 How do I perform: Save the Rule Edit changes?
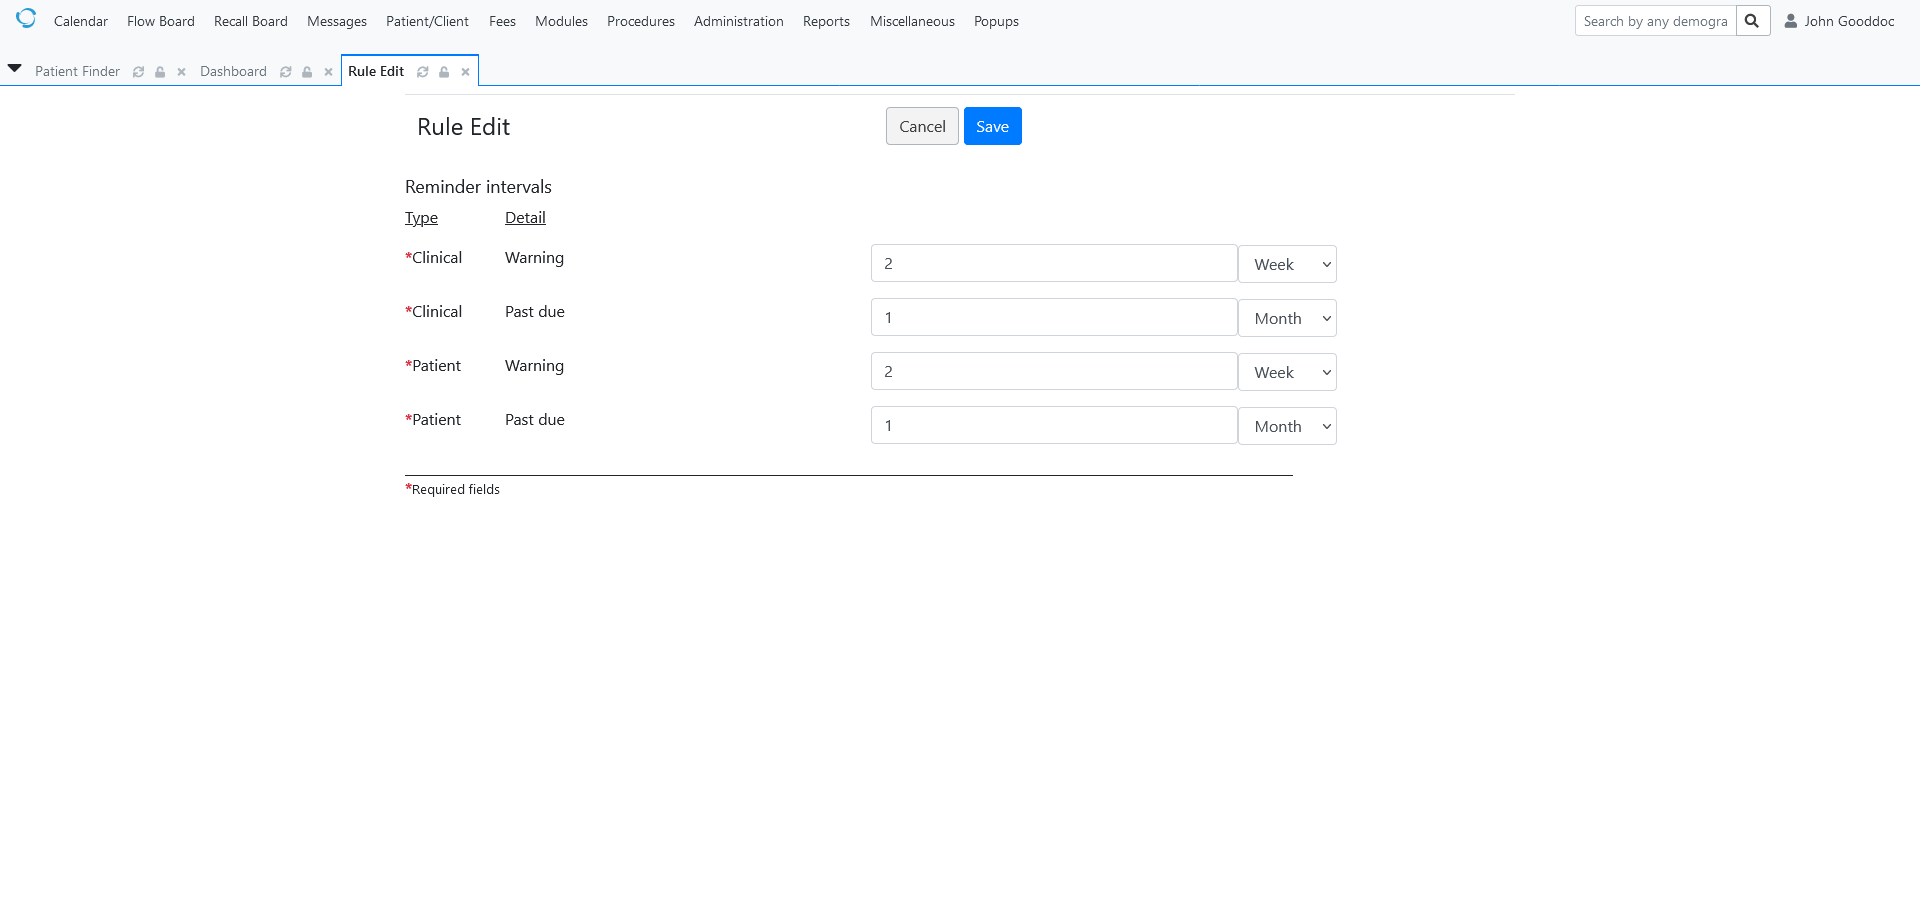992,126
